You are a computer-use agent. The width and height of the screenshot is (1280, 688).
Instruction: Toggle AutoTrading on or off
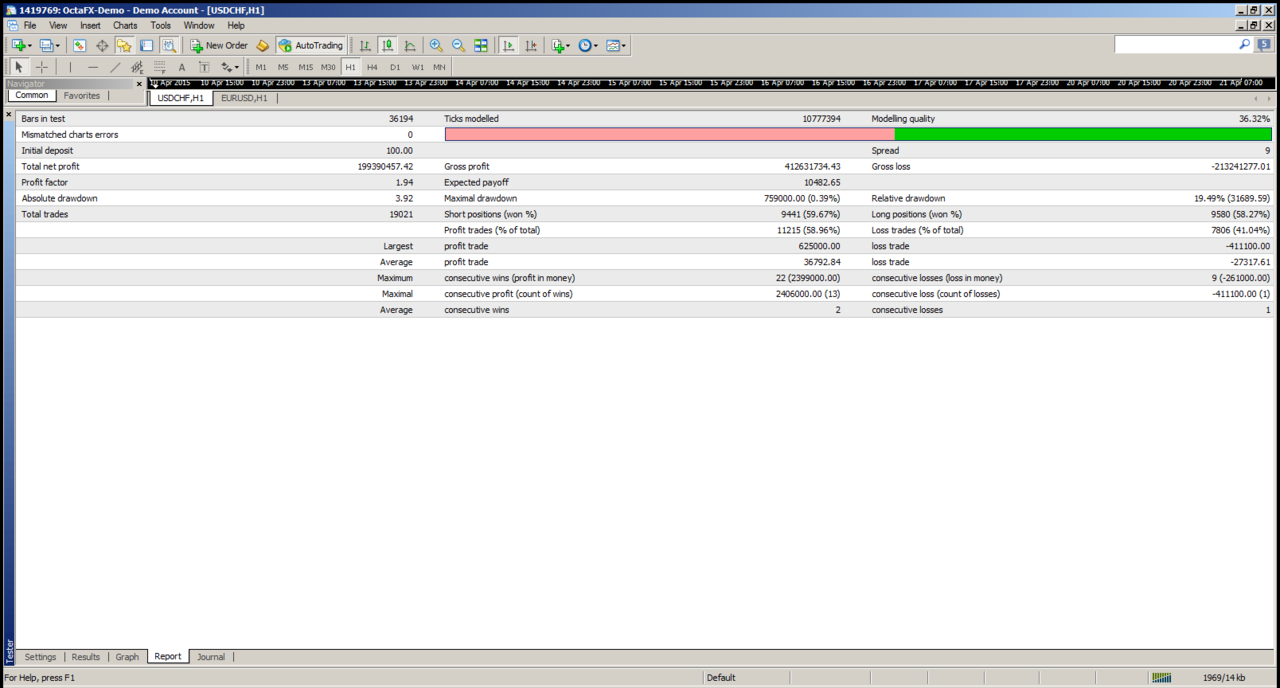pyautogui.click(x=311, y=45)
